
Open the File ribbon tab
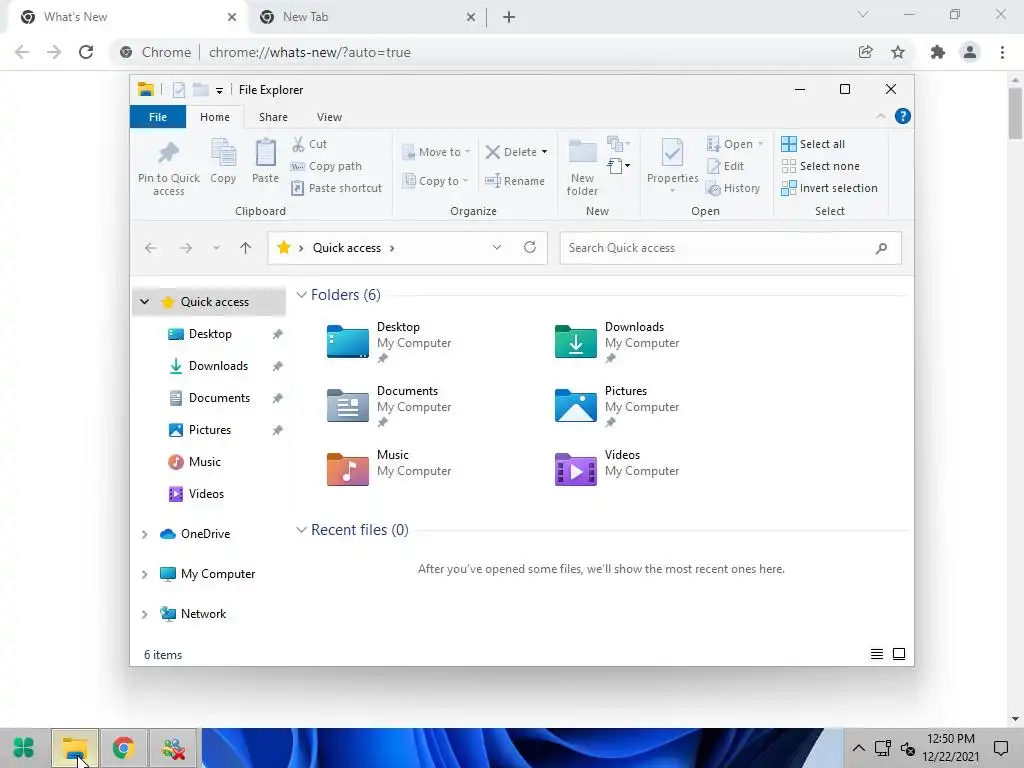coord(157,117)
